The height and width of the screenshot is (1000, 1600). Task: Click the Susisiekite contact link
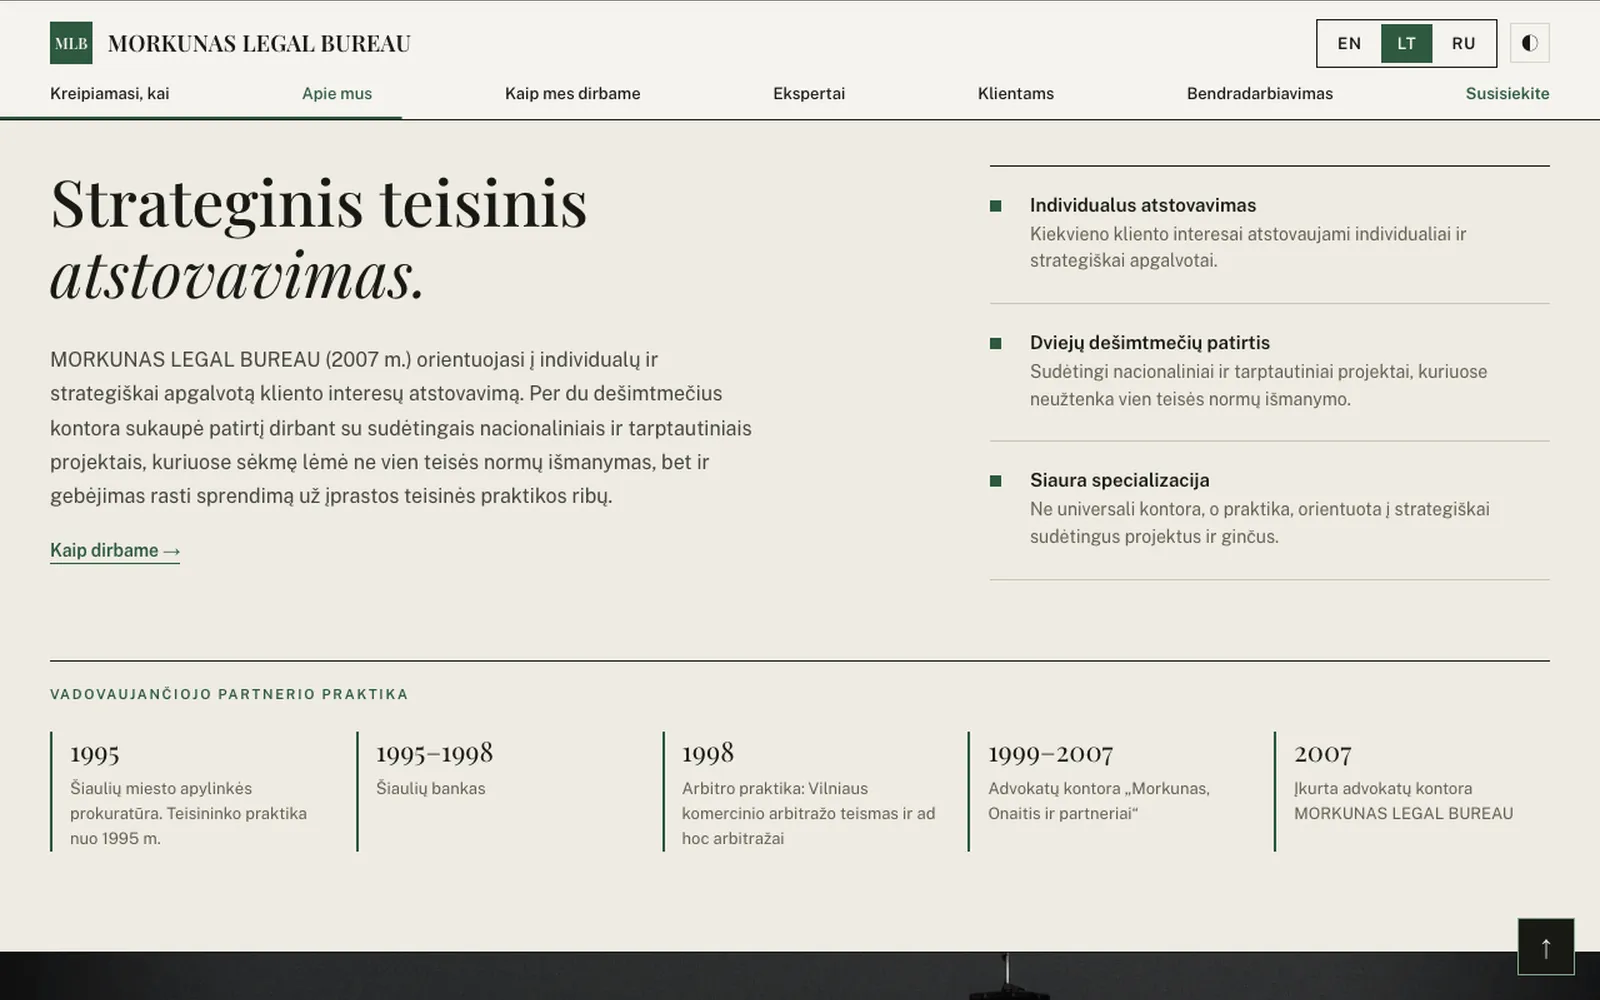(x=1507, y=93)
